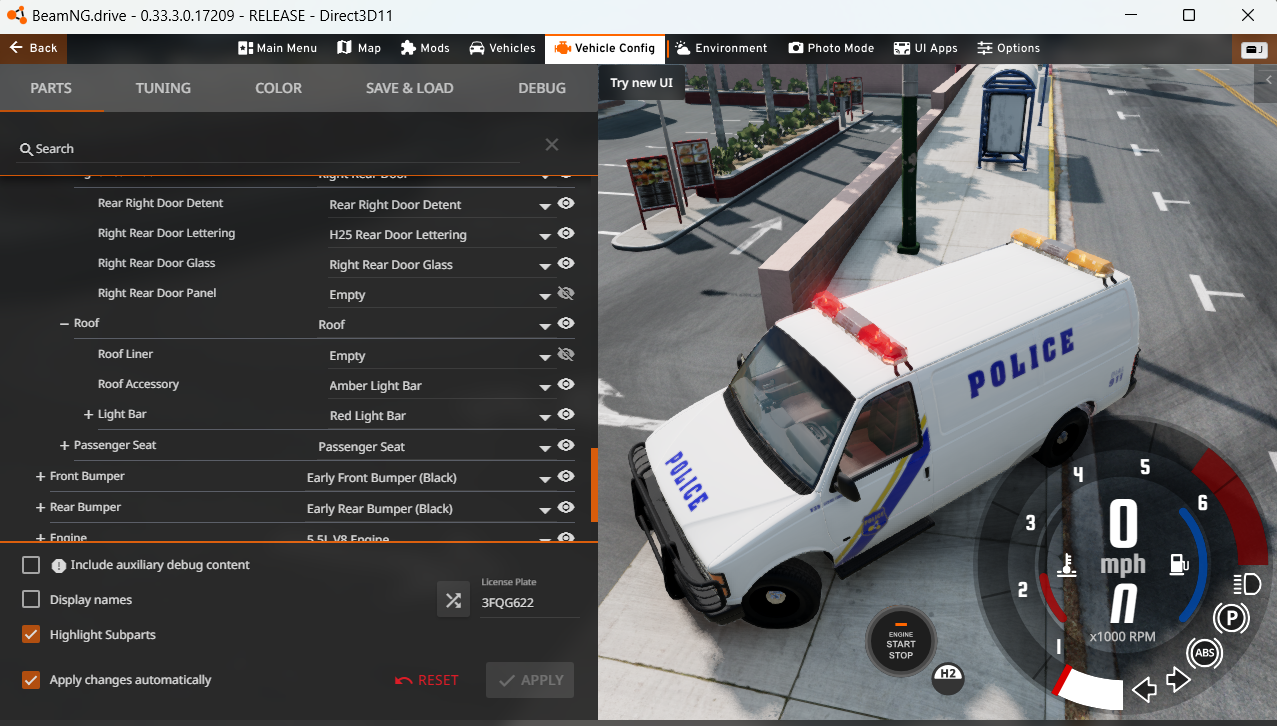1277x726 pixels.
Task: Select the Vehicle Config menu item
Action: (605, 48)
